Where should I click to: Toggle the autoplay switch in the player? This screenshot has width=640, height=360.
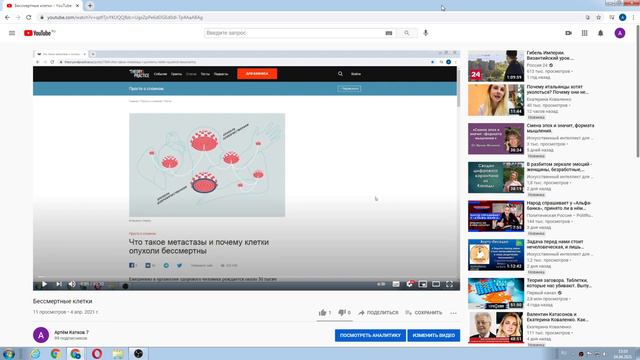coord(381,284)
